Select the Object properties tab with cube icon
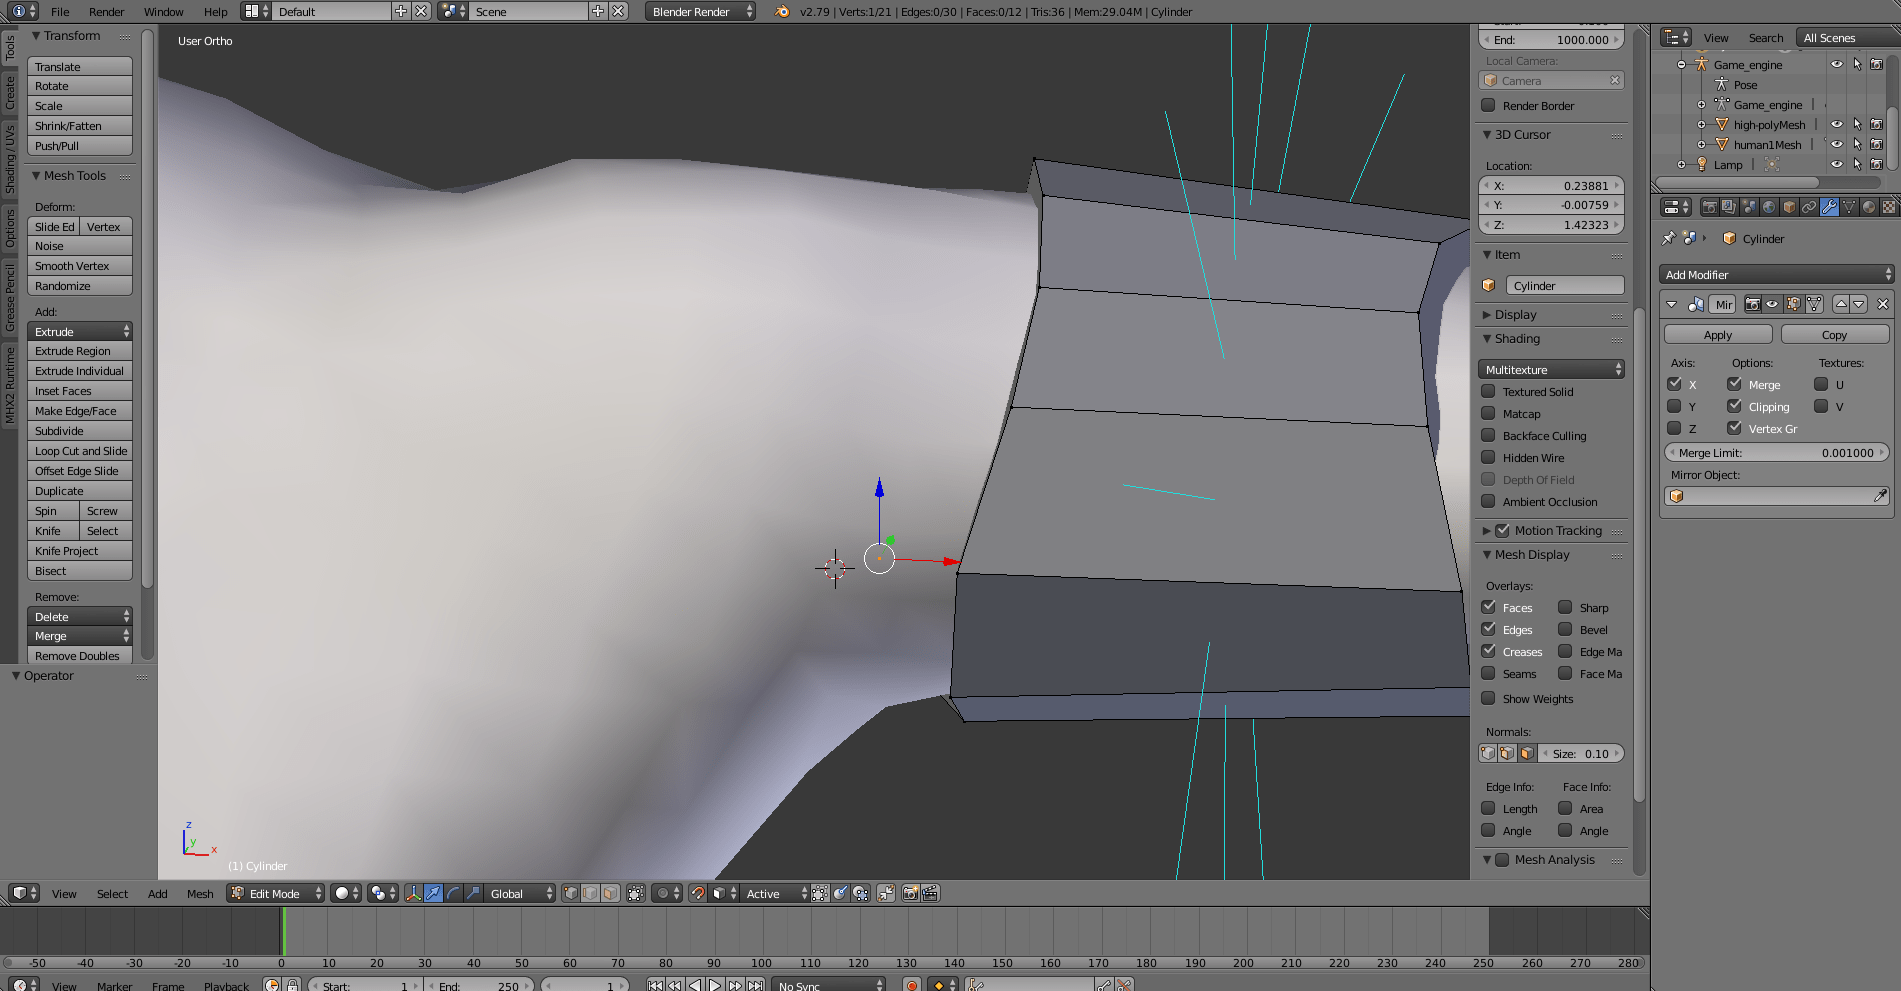Image resolution: width=1901 pixels, height=991 pixels. pos(1788,206)
